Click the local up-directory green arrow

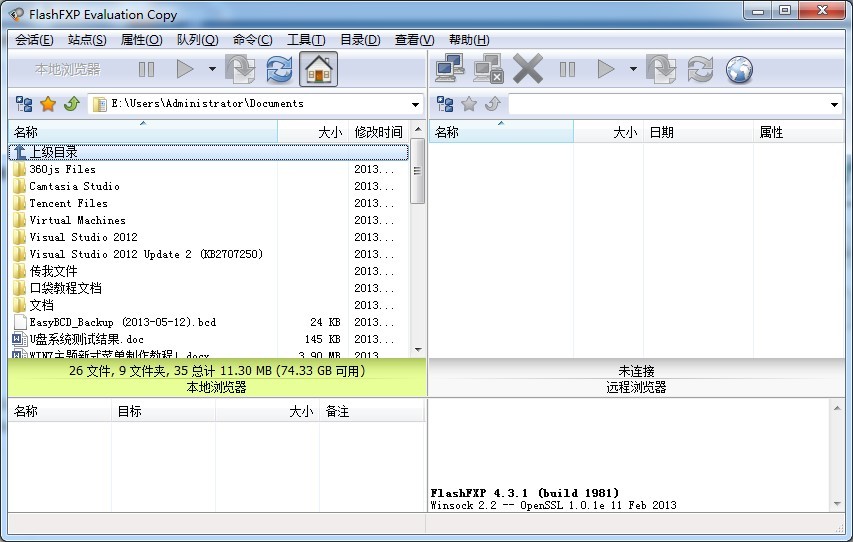click(72, 103)
